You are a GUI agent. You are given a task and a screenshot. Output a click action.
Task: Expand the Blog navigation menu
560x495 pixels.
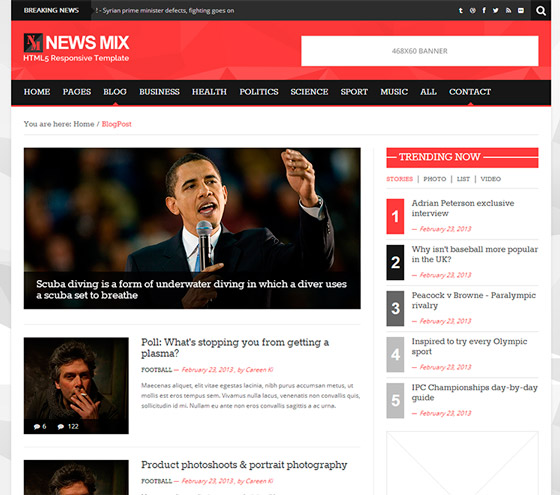(x=115, y=92)
